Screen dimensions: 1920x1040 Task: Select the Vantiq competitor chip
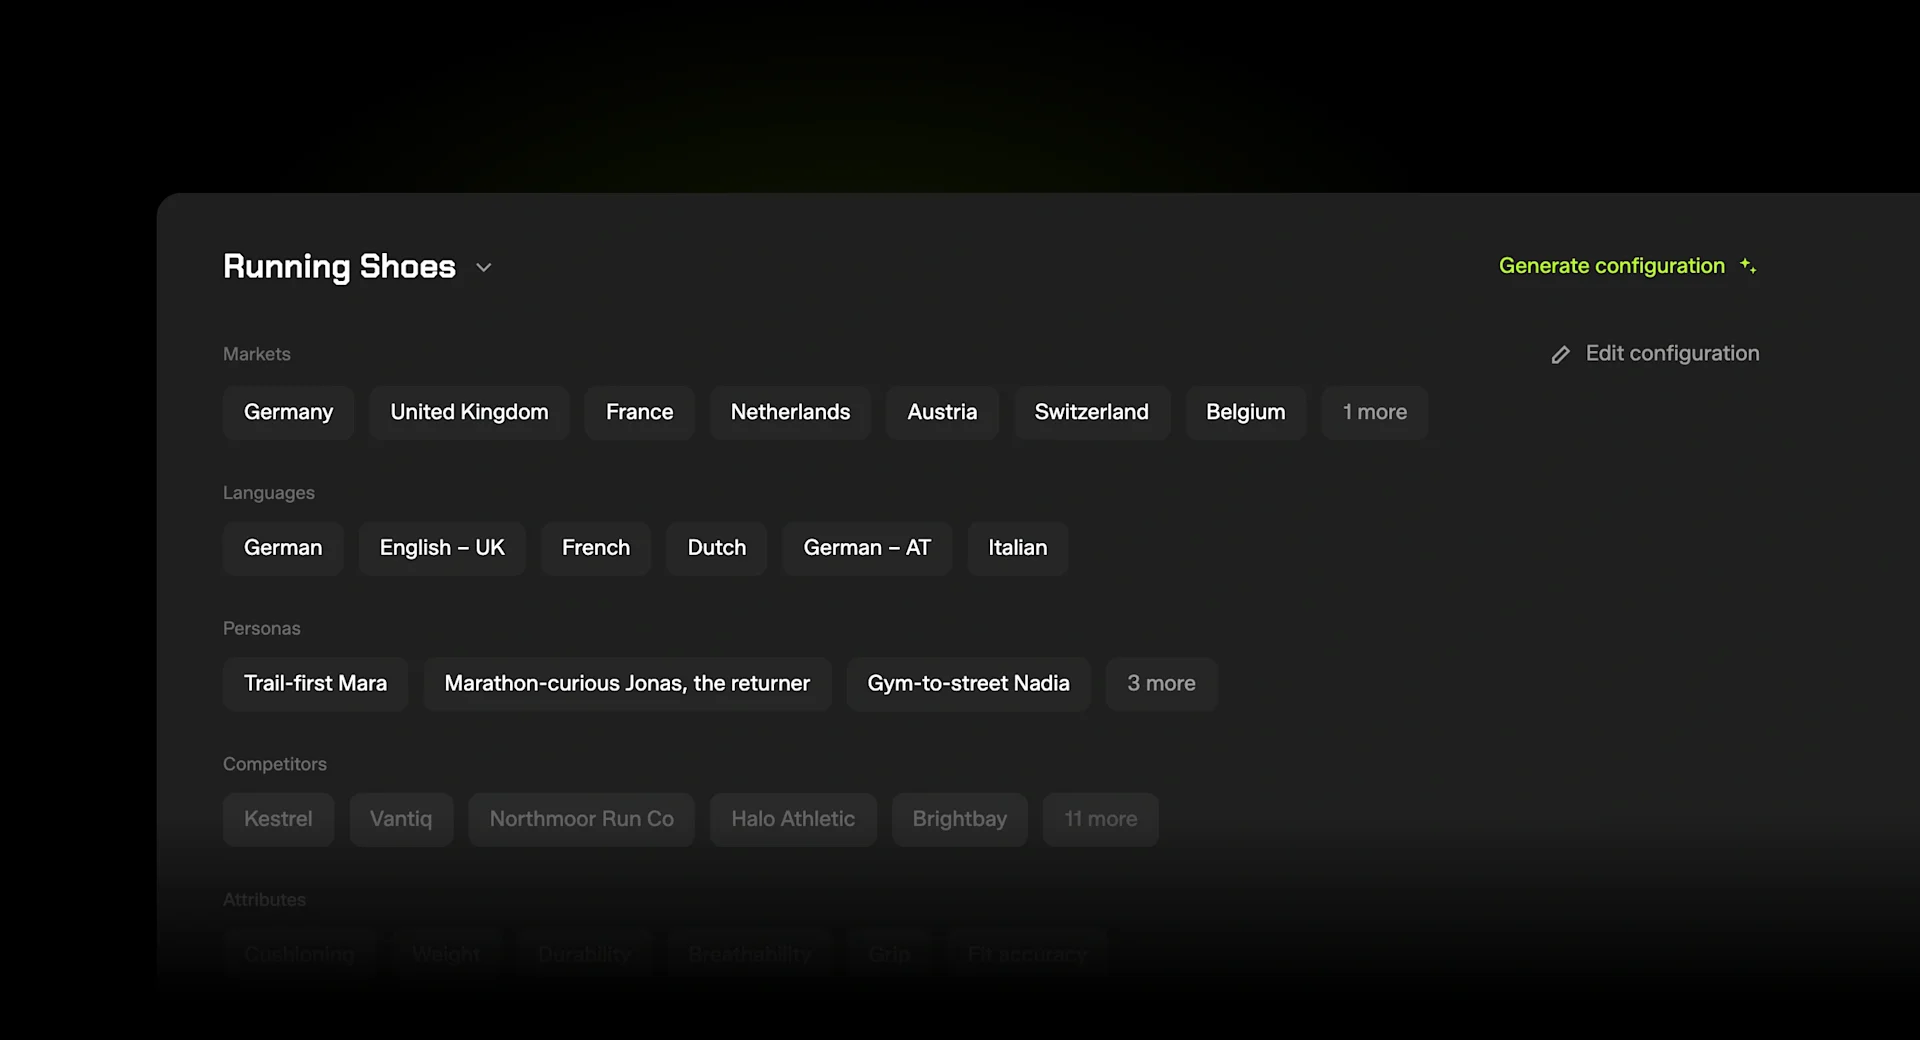tap(401, 820)
